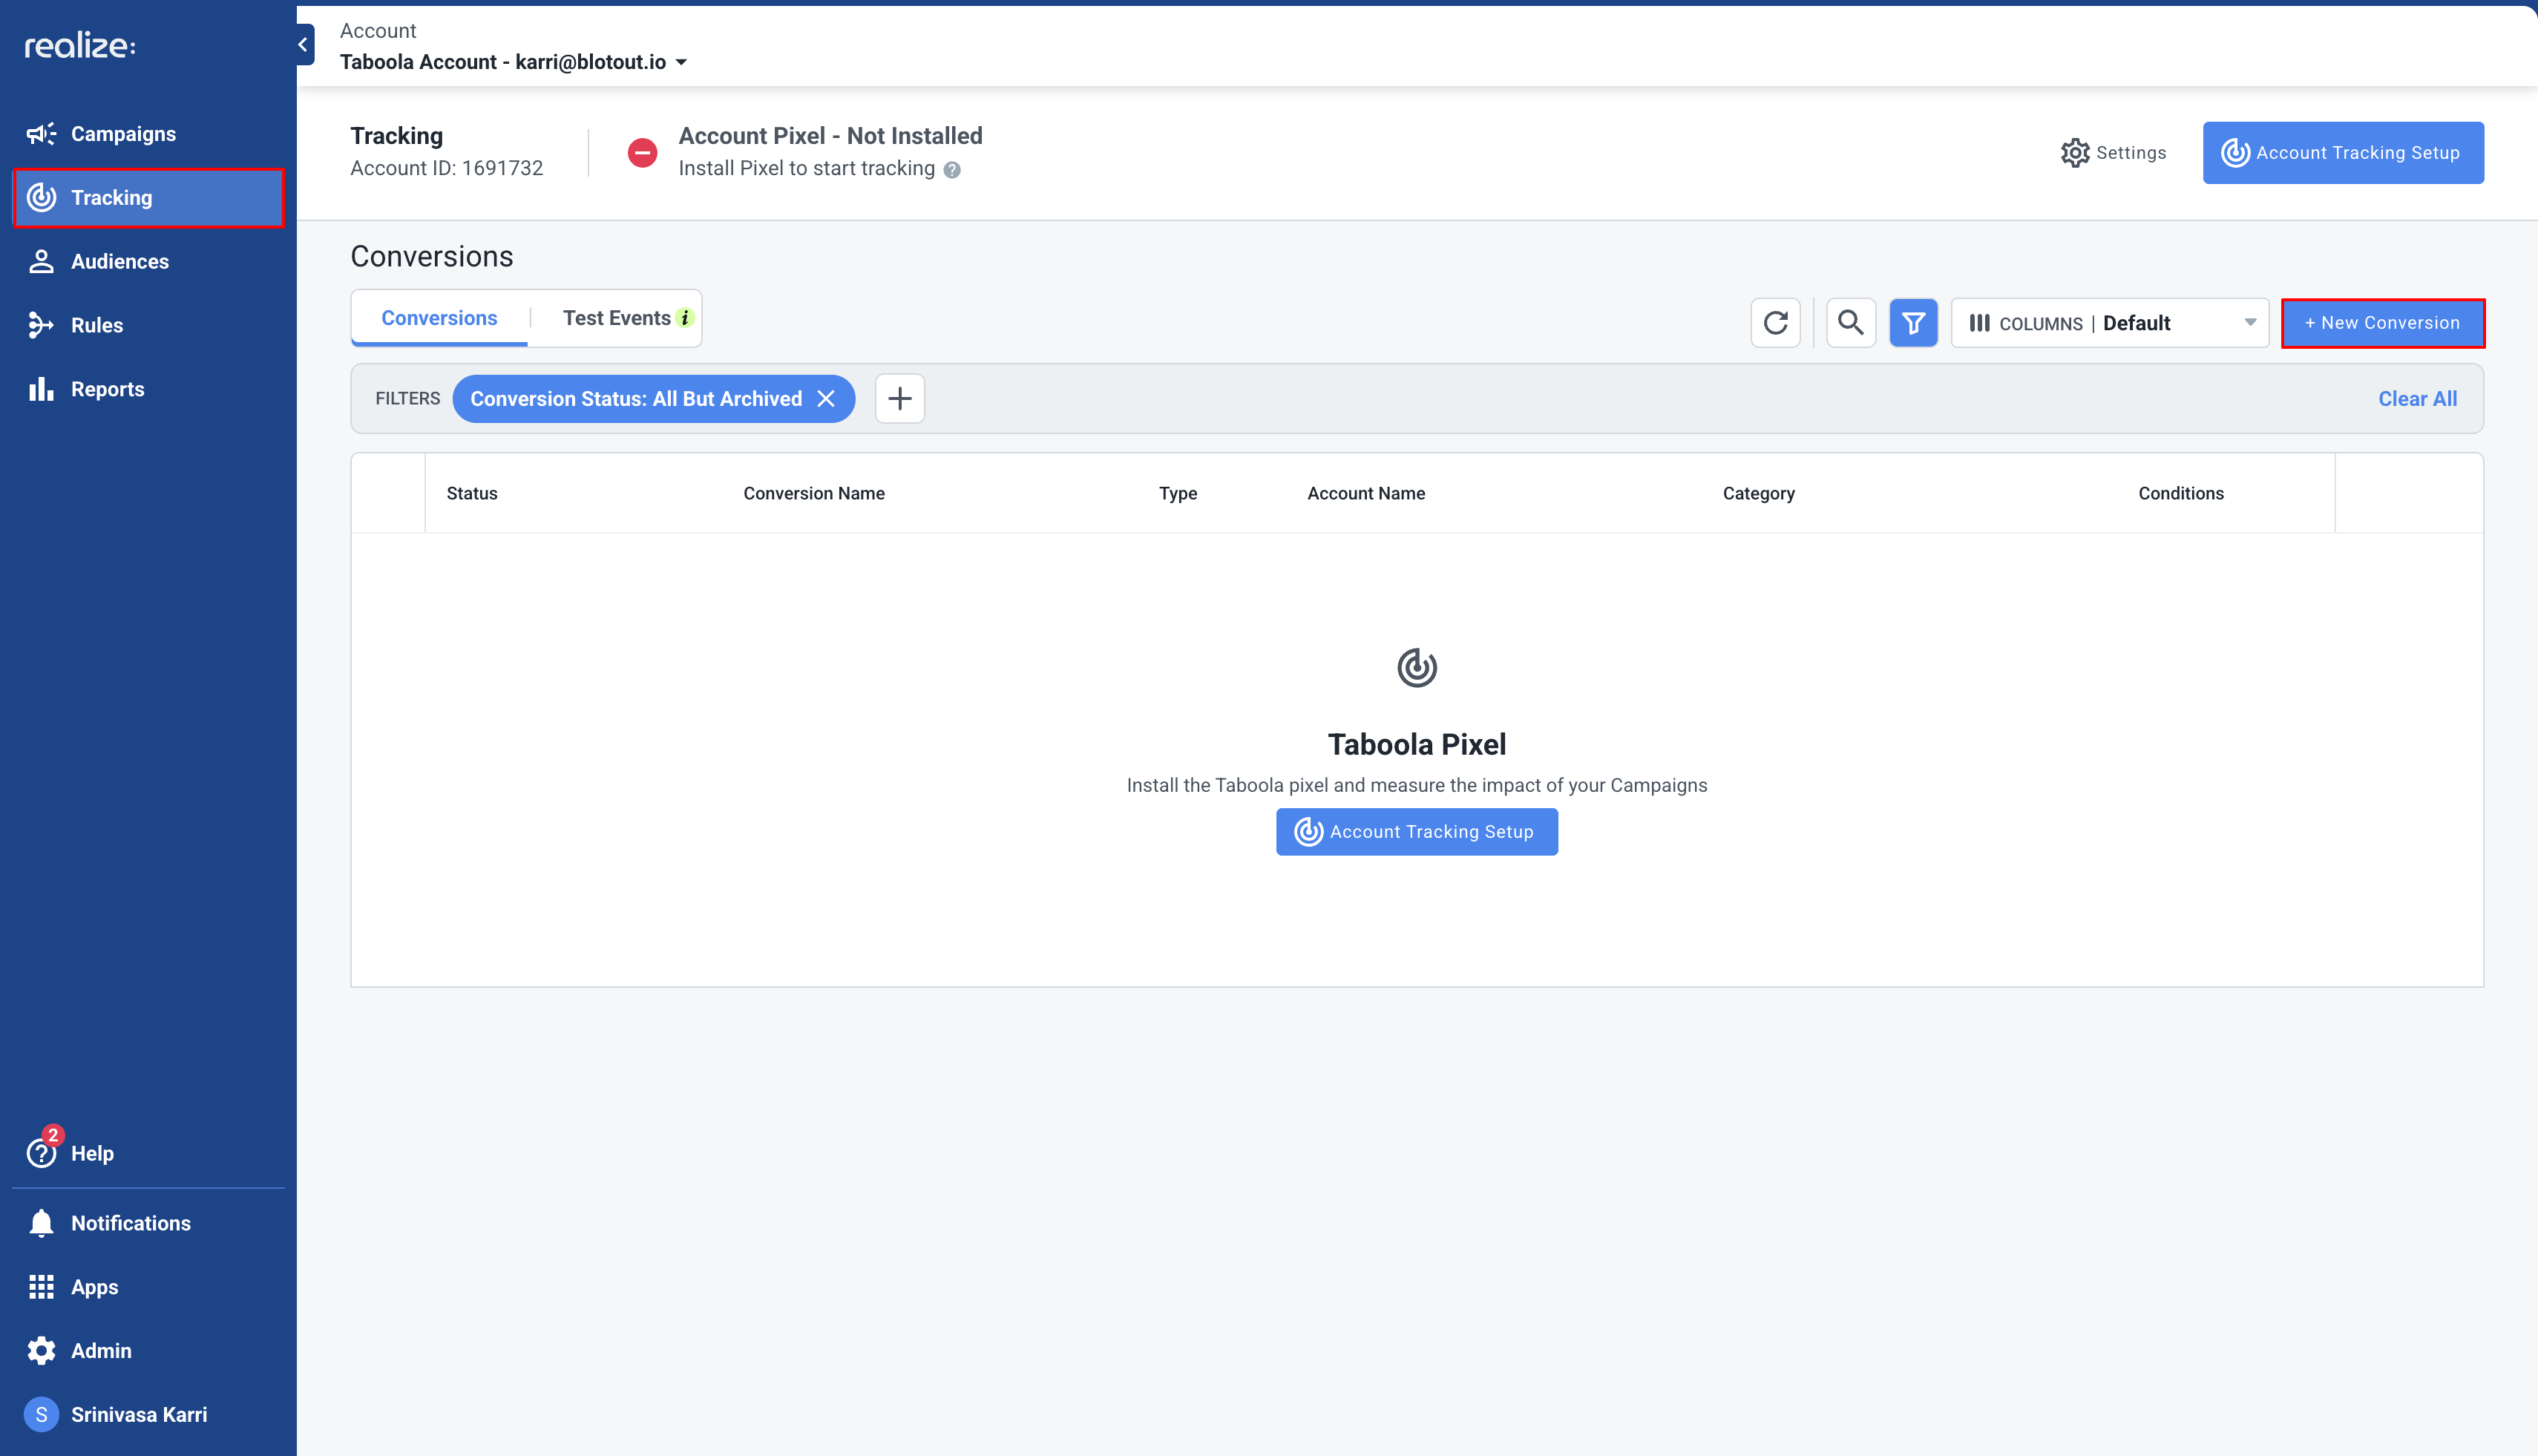
Task: Add a new filter with plus button
Action: [899, 399]
